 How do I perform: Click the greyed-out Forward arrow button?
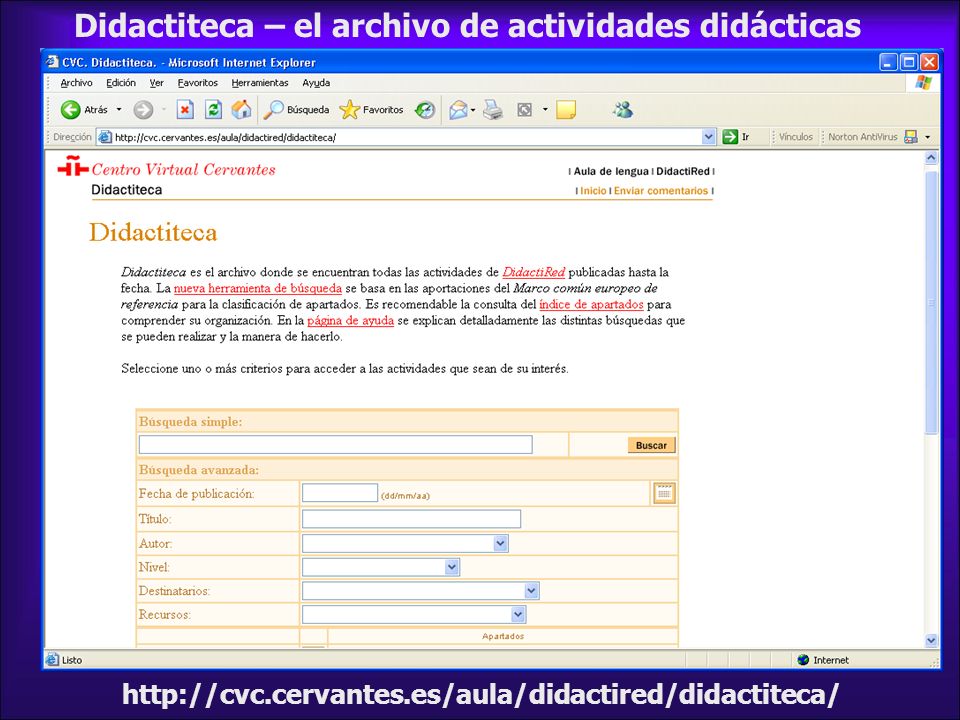pyautogui.click(x=143, y=110)
